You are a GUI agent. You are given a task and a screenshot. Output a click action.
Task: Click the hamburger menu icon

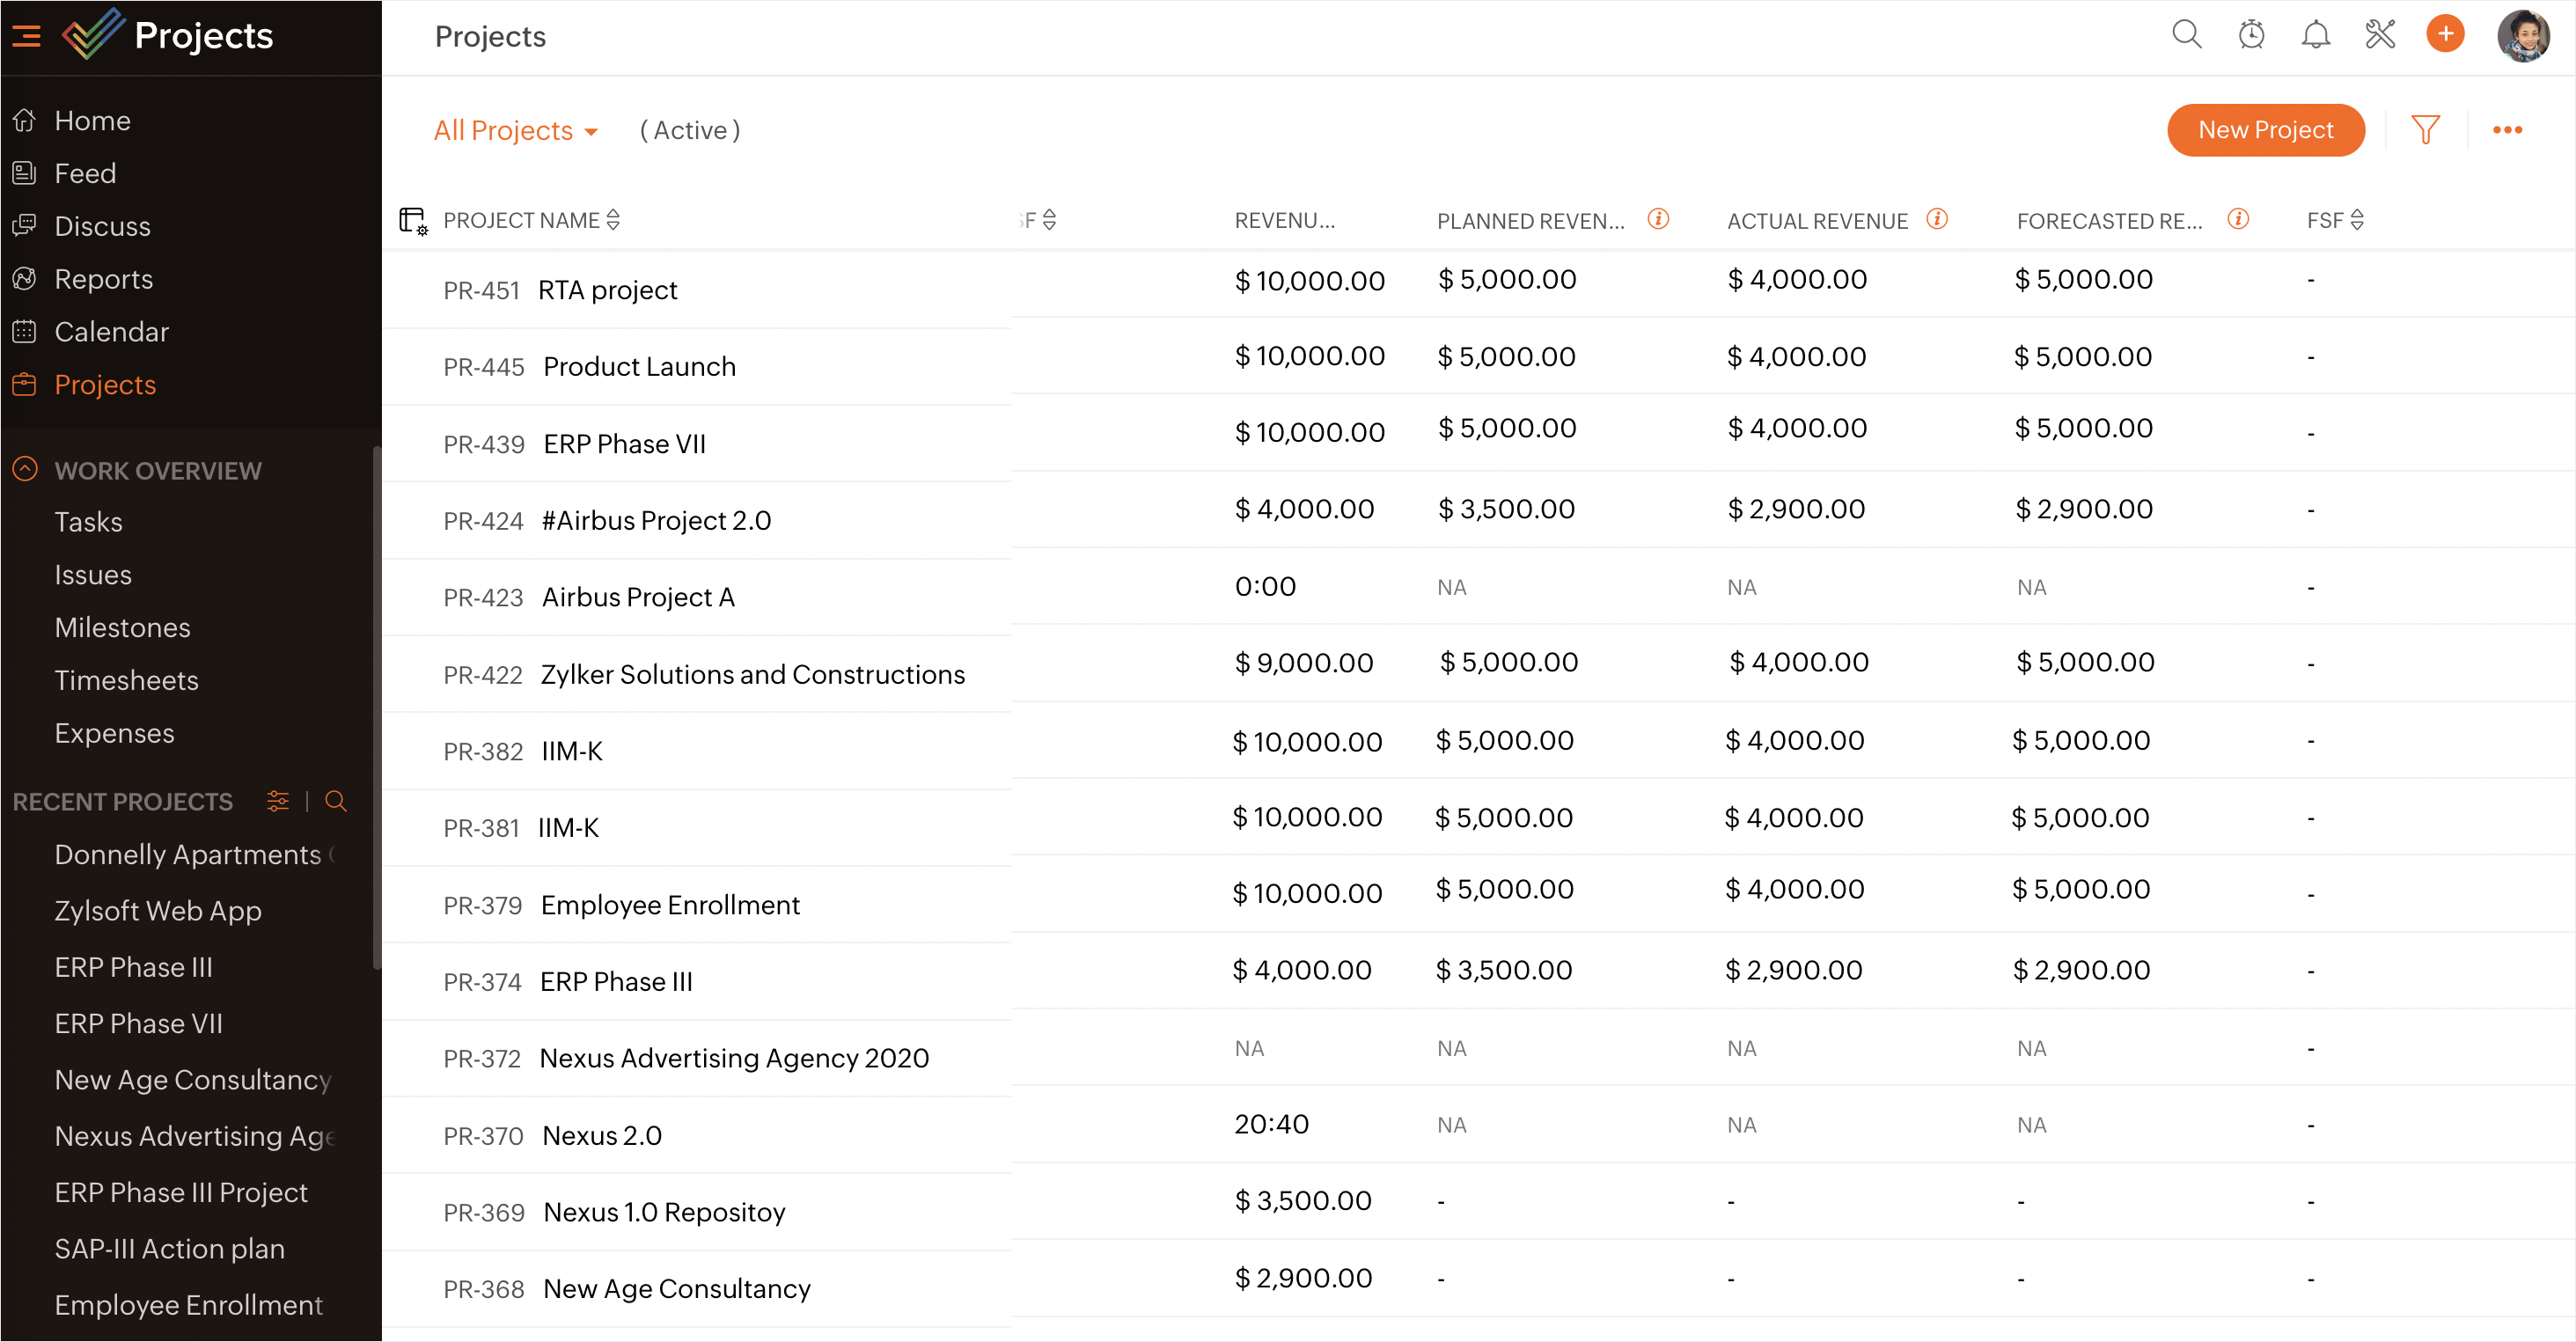click(x=27, y=36)
